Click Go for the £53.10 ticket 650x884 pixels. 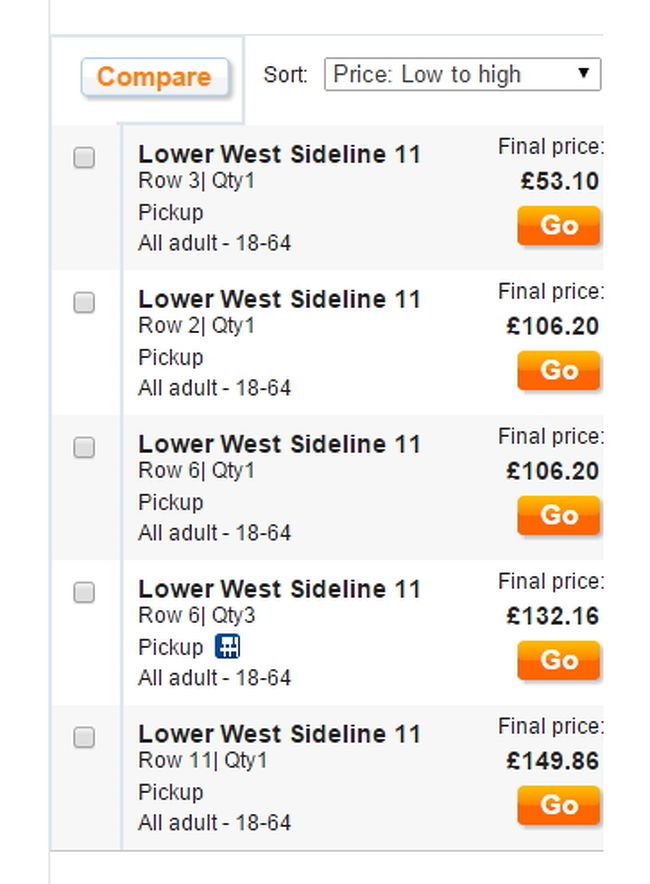point(558,226)
